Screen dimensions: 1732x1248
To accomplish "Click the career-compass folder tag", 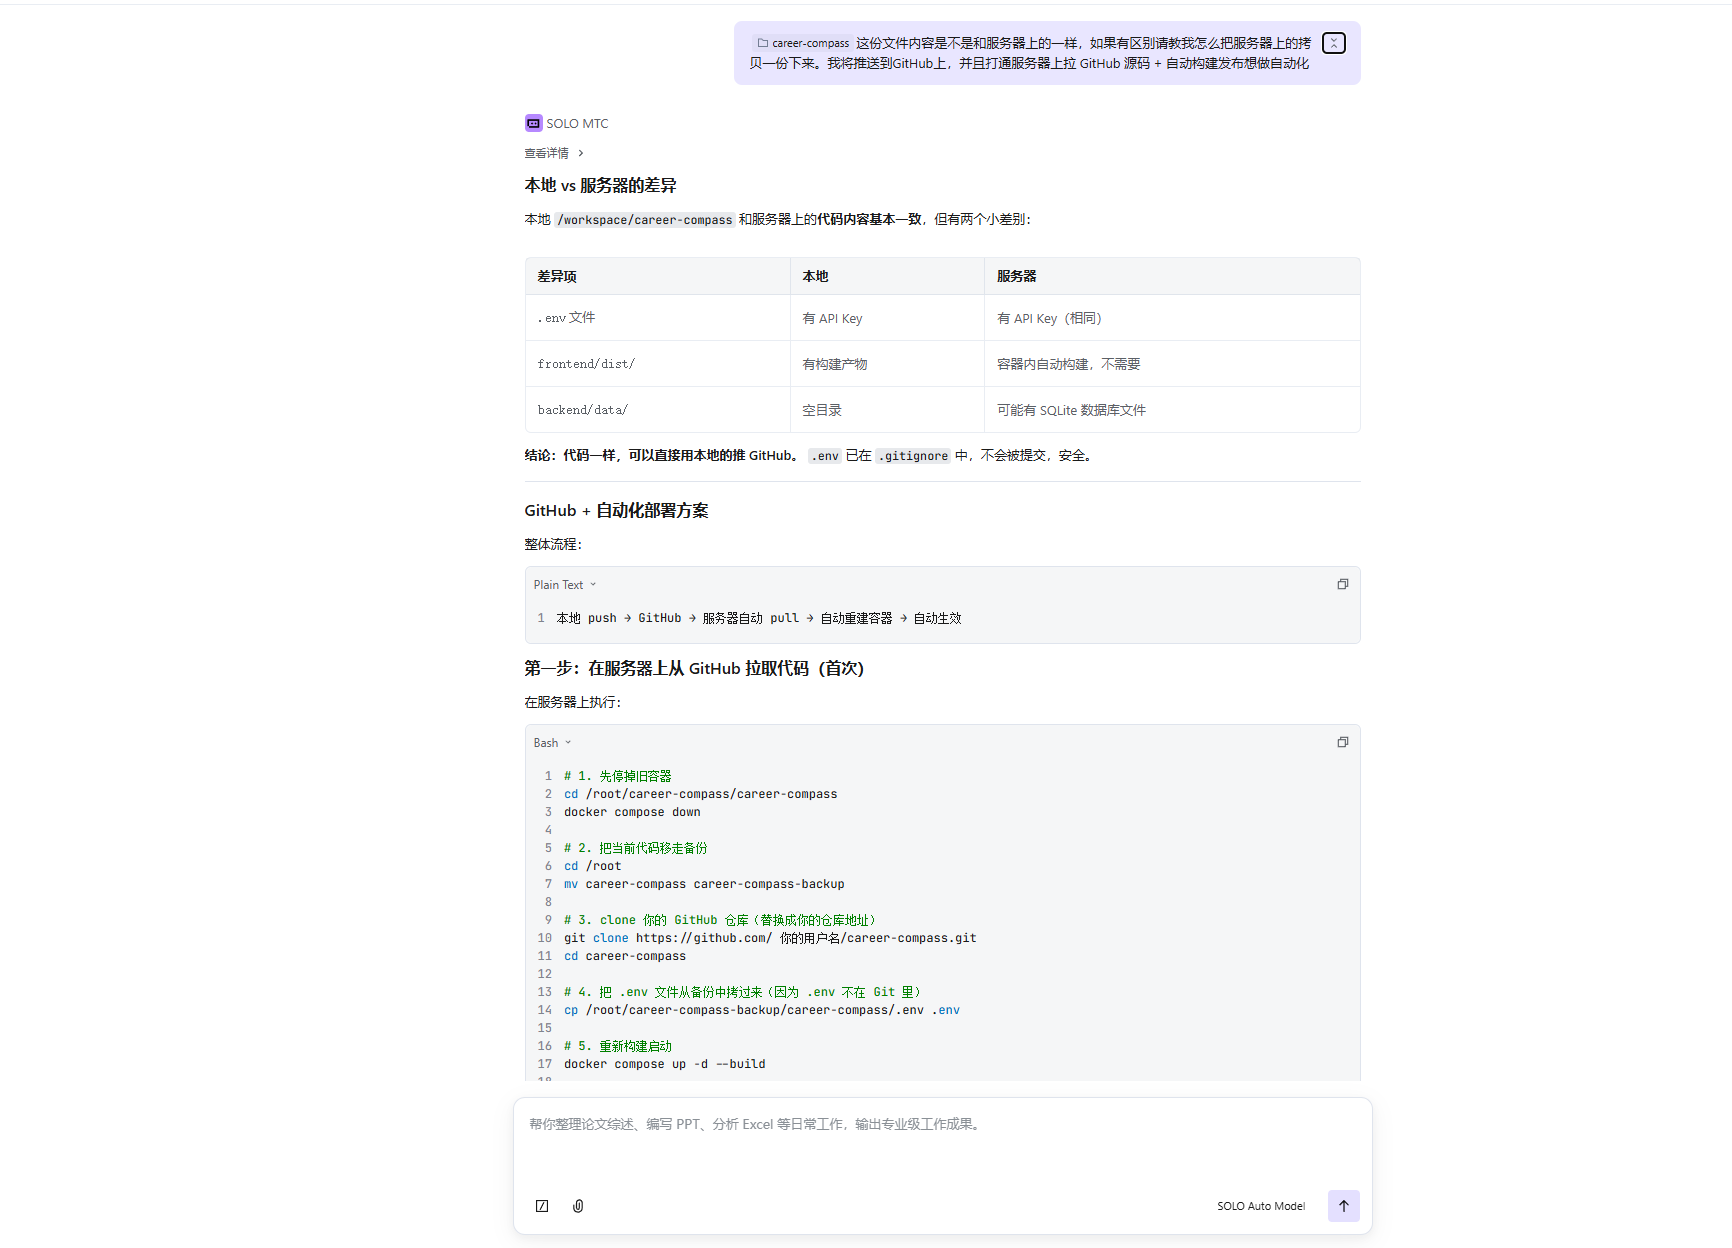I will (x=802, y=43).
